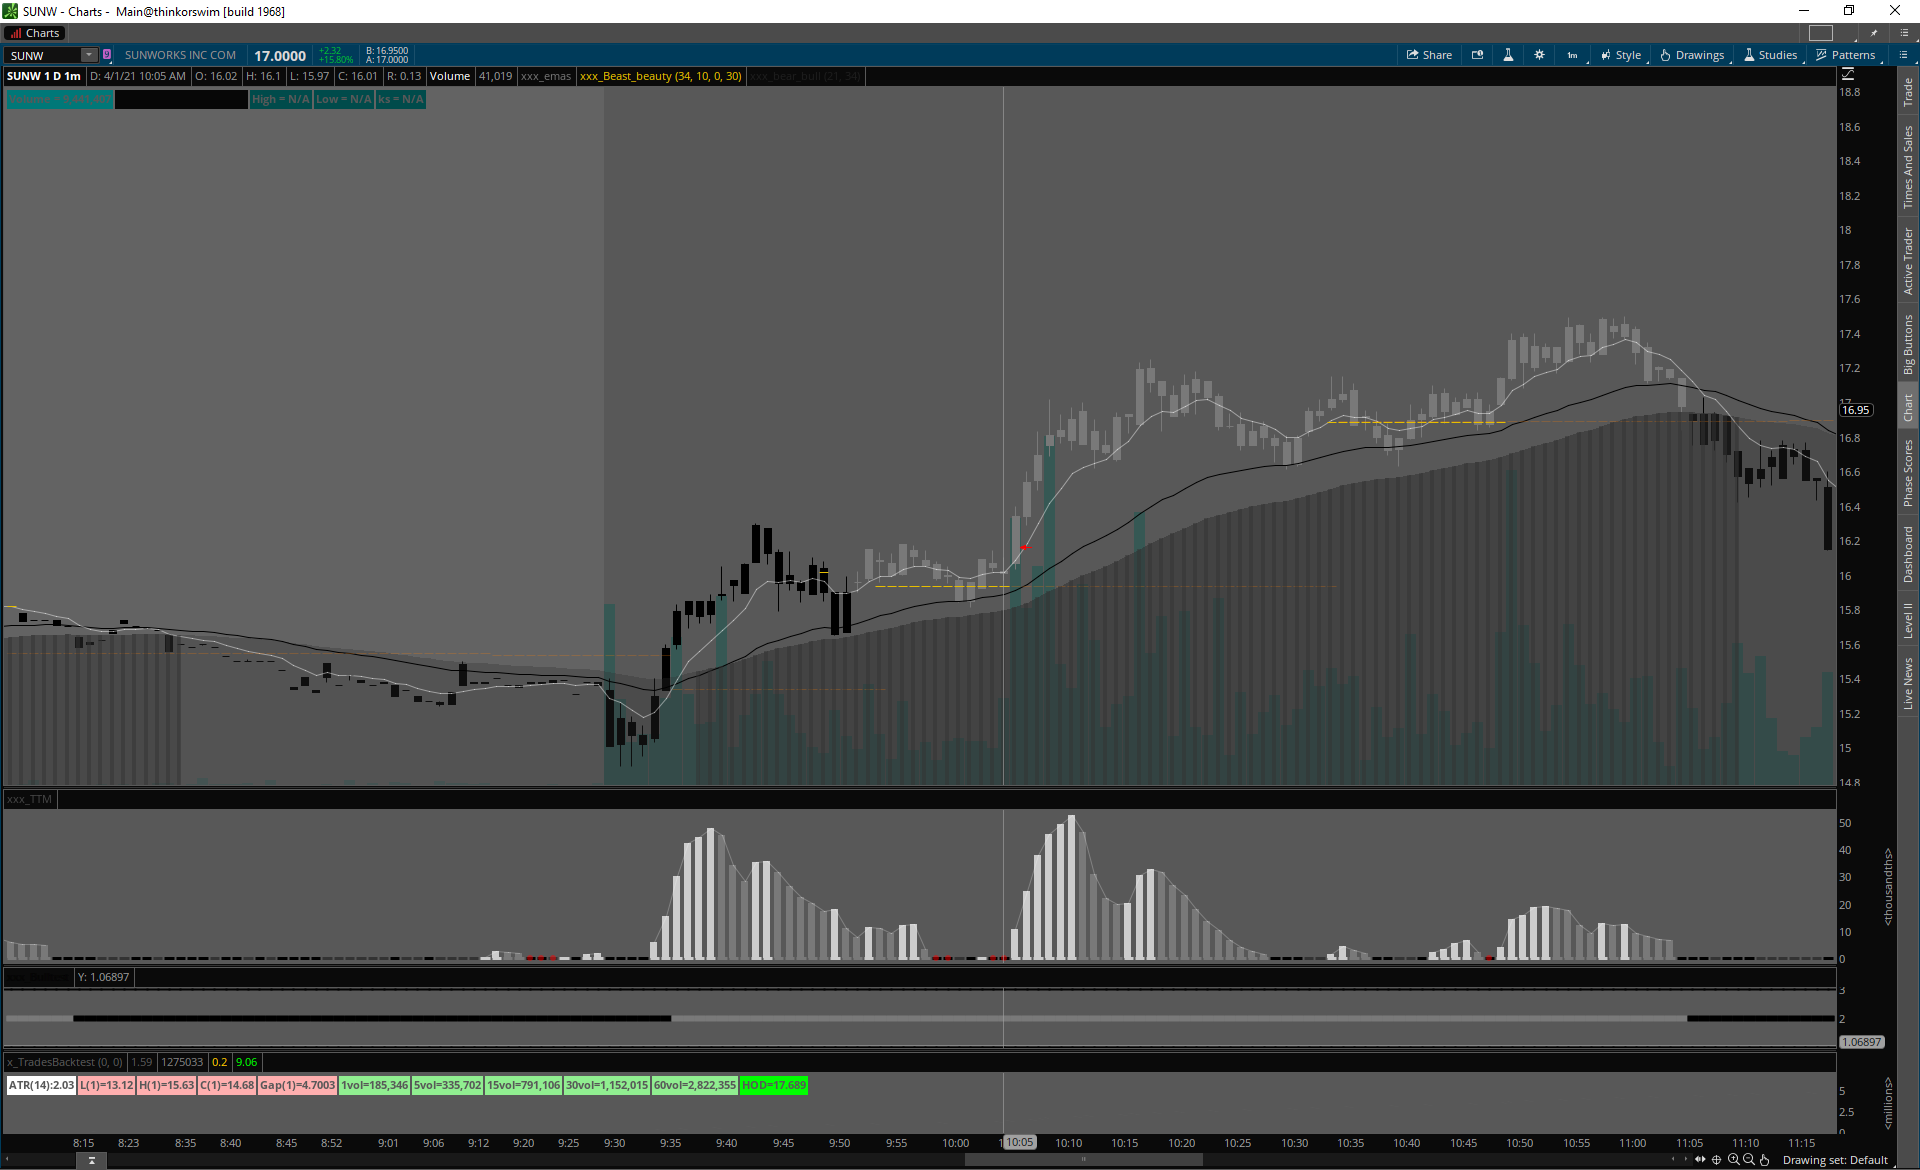This screenshot has width=1920, height=1170.
Task: Toggle the symbol link color icon
Action: tap(107, 55)
